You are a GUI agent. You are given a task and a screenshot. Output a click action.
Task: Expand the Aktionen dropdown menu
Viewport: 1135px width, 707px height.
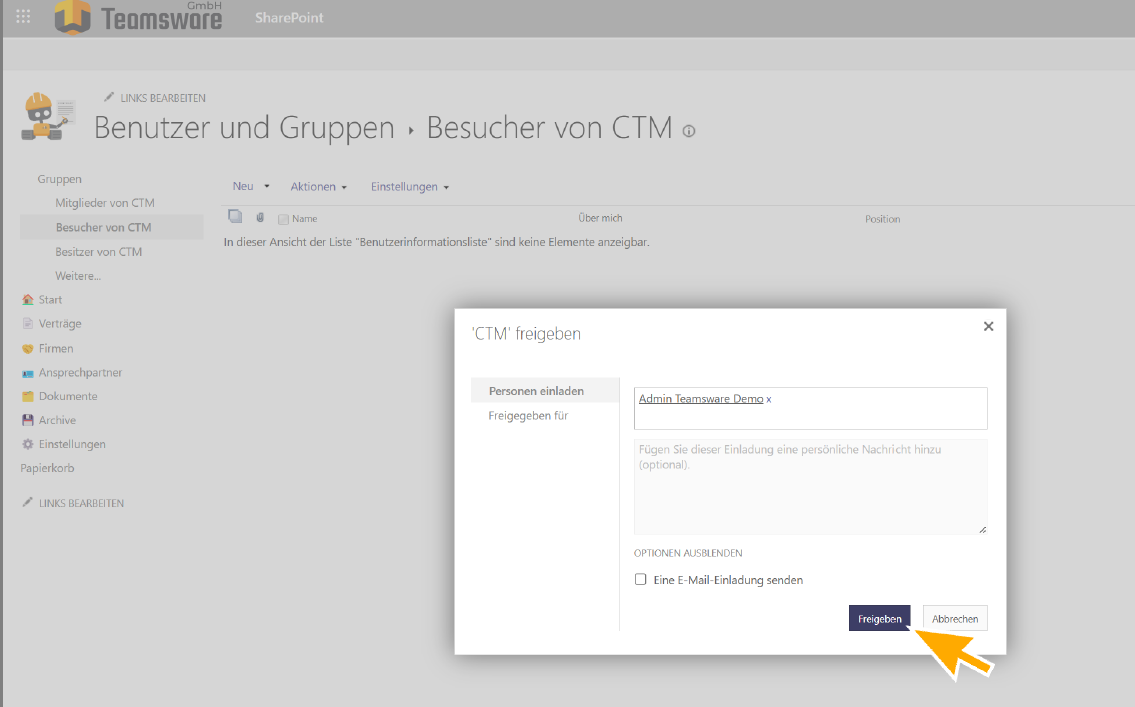click(318, 187)
